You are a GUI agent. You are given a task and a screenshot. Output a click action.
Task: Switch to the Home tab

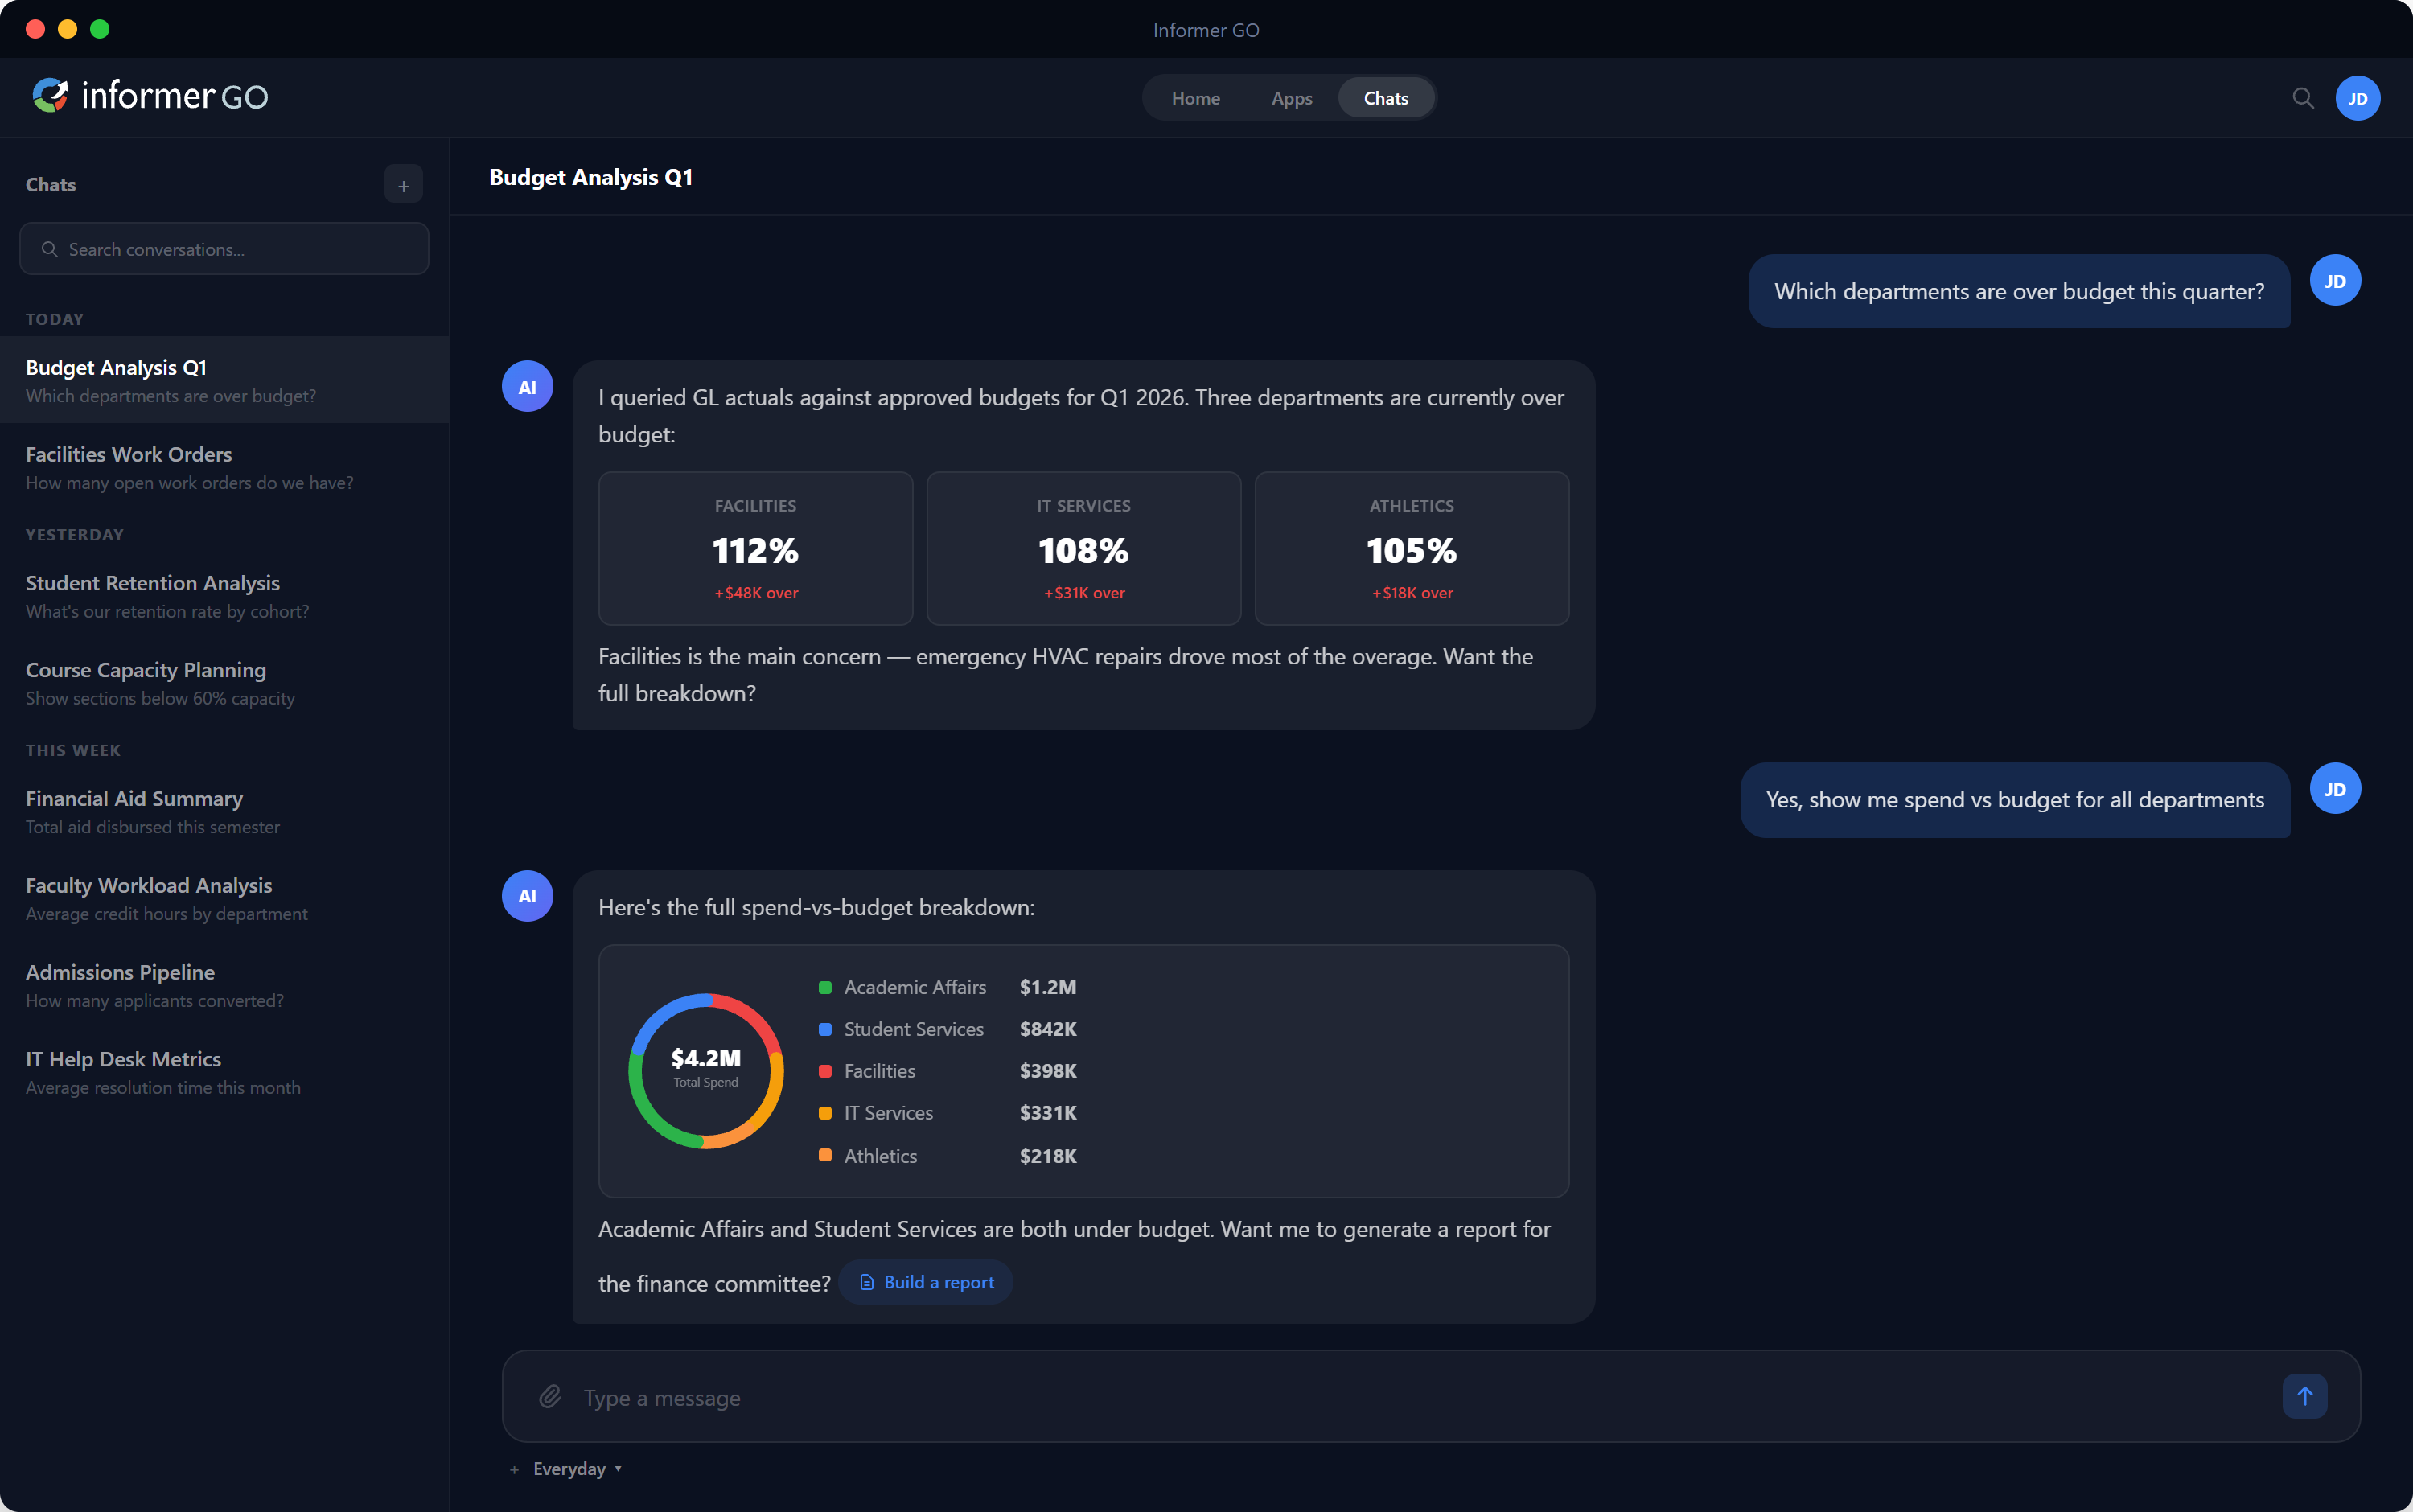coord(1195,98)
